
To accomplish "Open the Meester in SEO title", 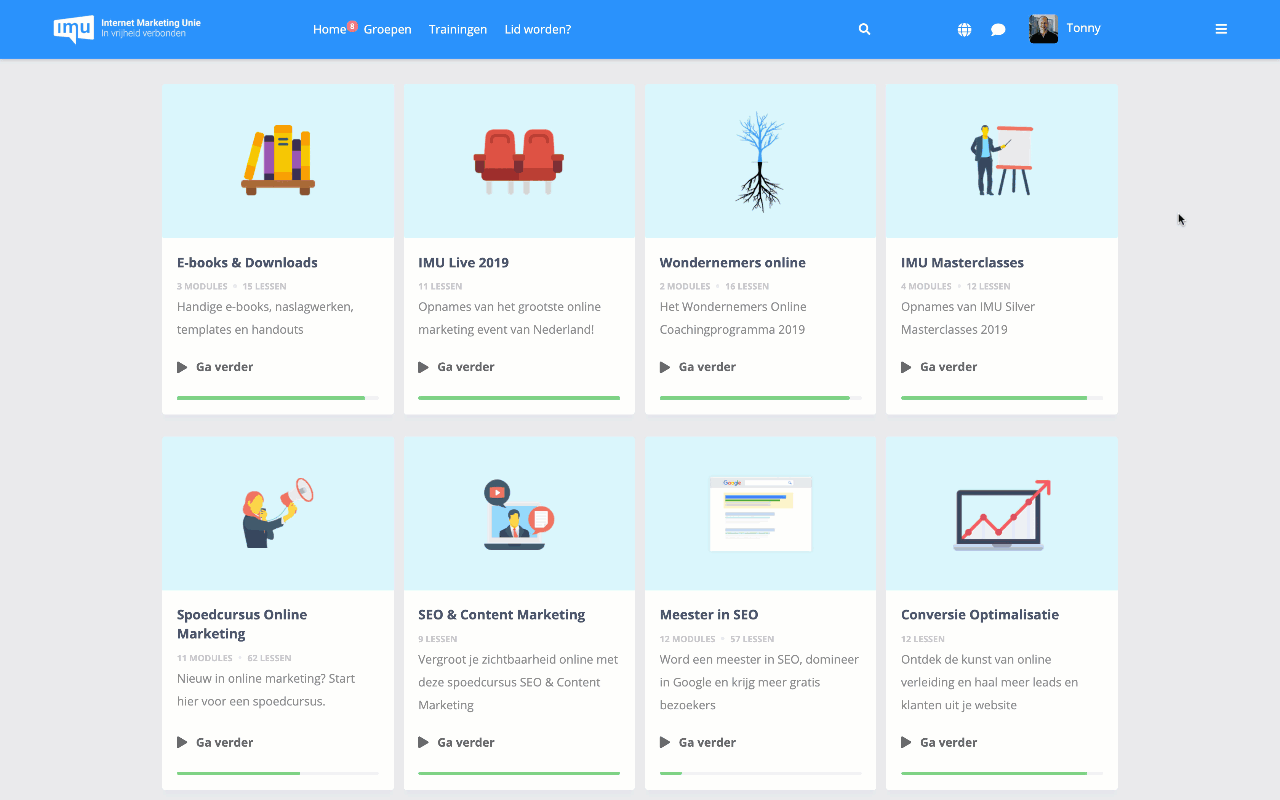I will coord(709,614).
